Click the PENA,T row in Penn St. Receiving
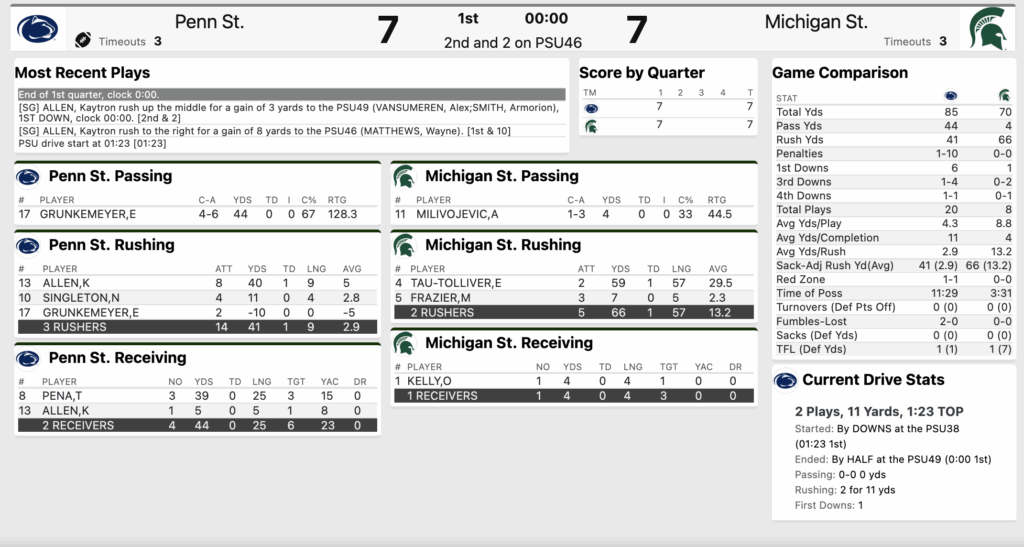Image resolution: width=1024 pixels, height=547 pixels. 197,396
